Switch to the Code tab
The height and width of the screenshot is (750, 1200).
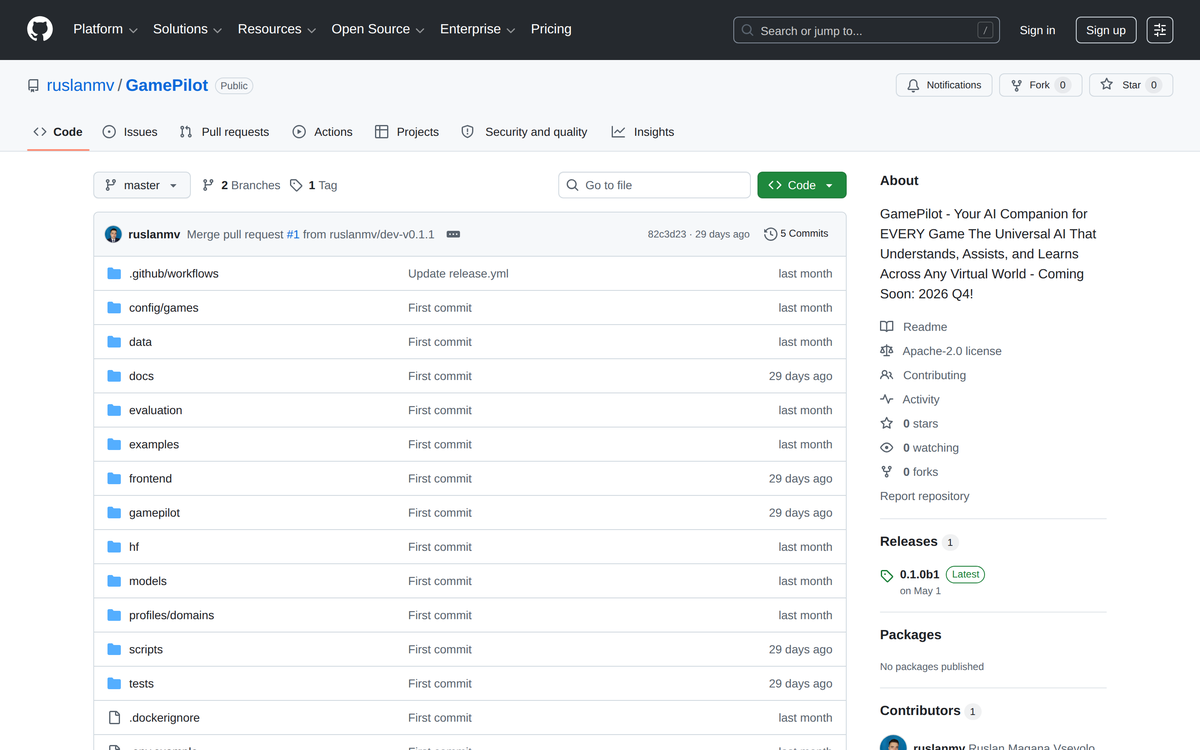tap(58, 132)
